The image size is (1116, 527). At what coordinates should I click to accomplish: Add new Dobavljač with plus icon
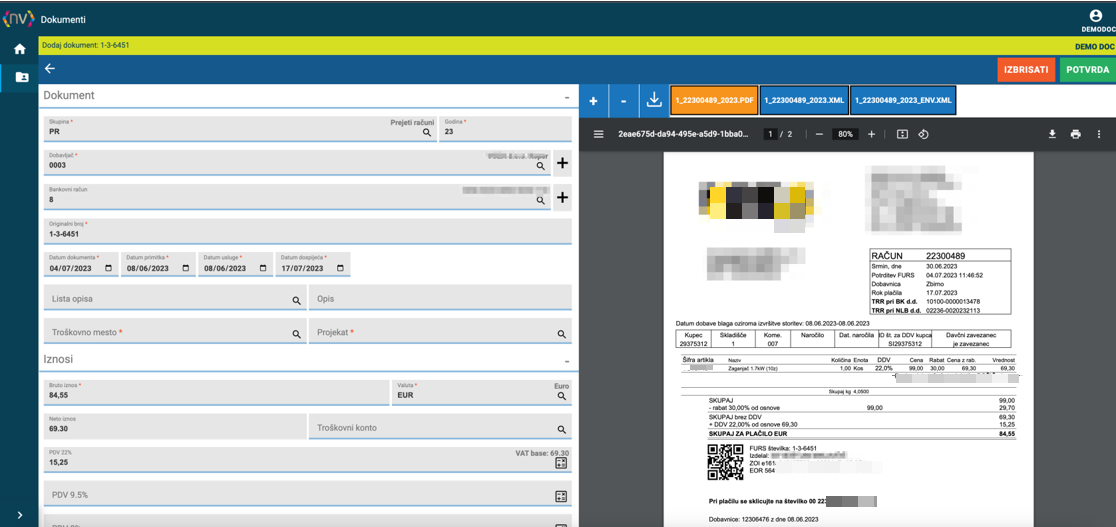[x=562, y=164]
